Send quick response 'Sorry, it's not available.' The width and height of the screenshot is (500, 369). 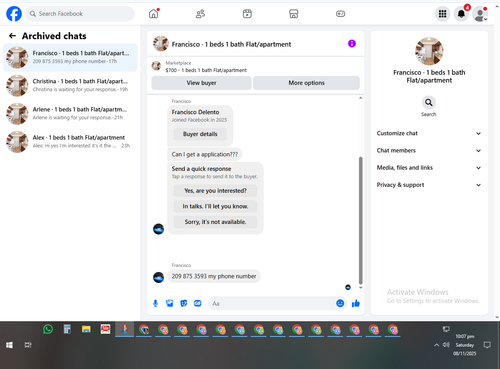[x=215, y=222]
